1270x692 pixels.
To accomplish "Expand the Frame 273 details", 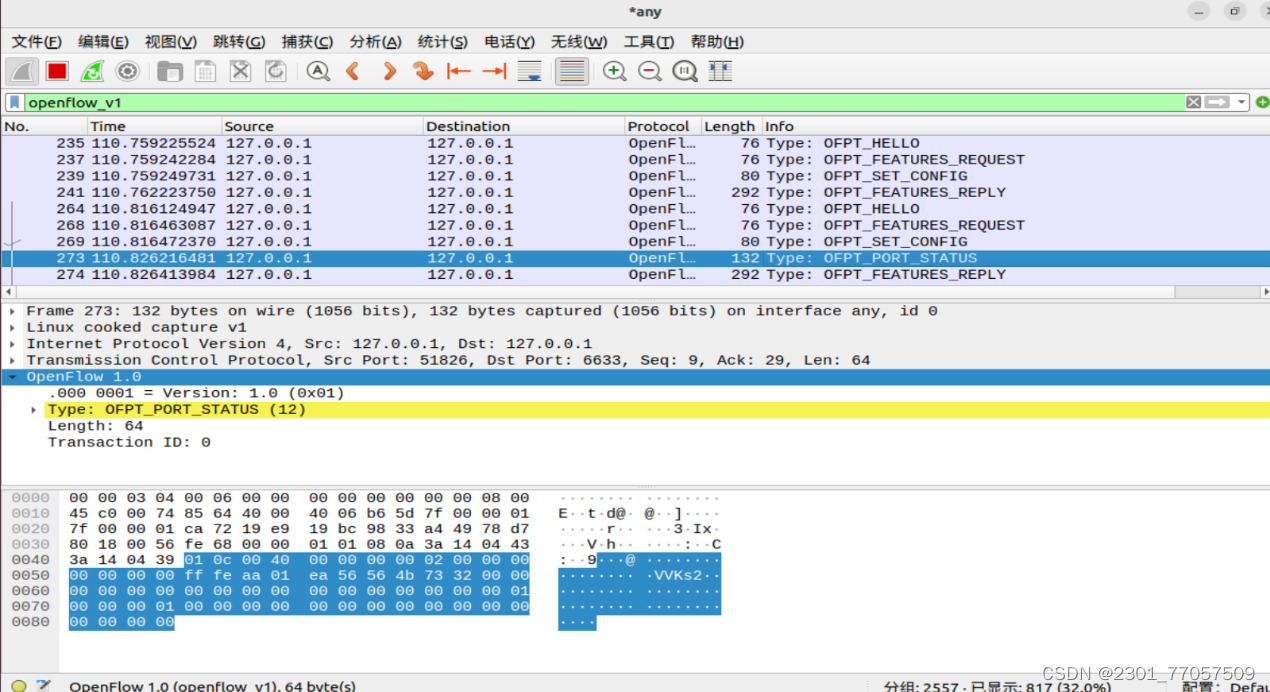I will coord(12,310).
